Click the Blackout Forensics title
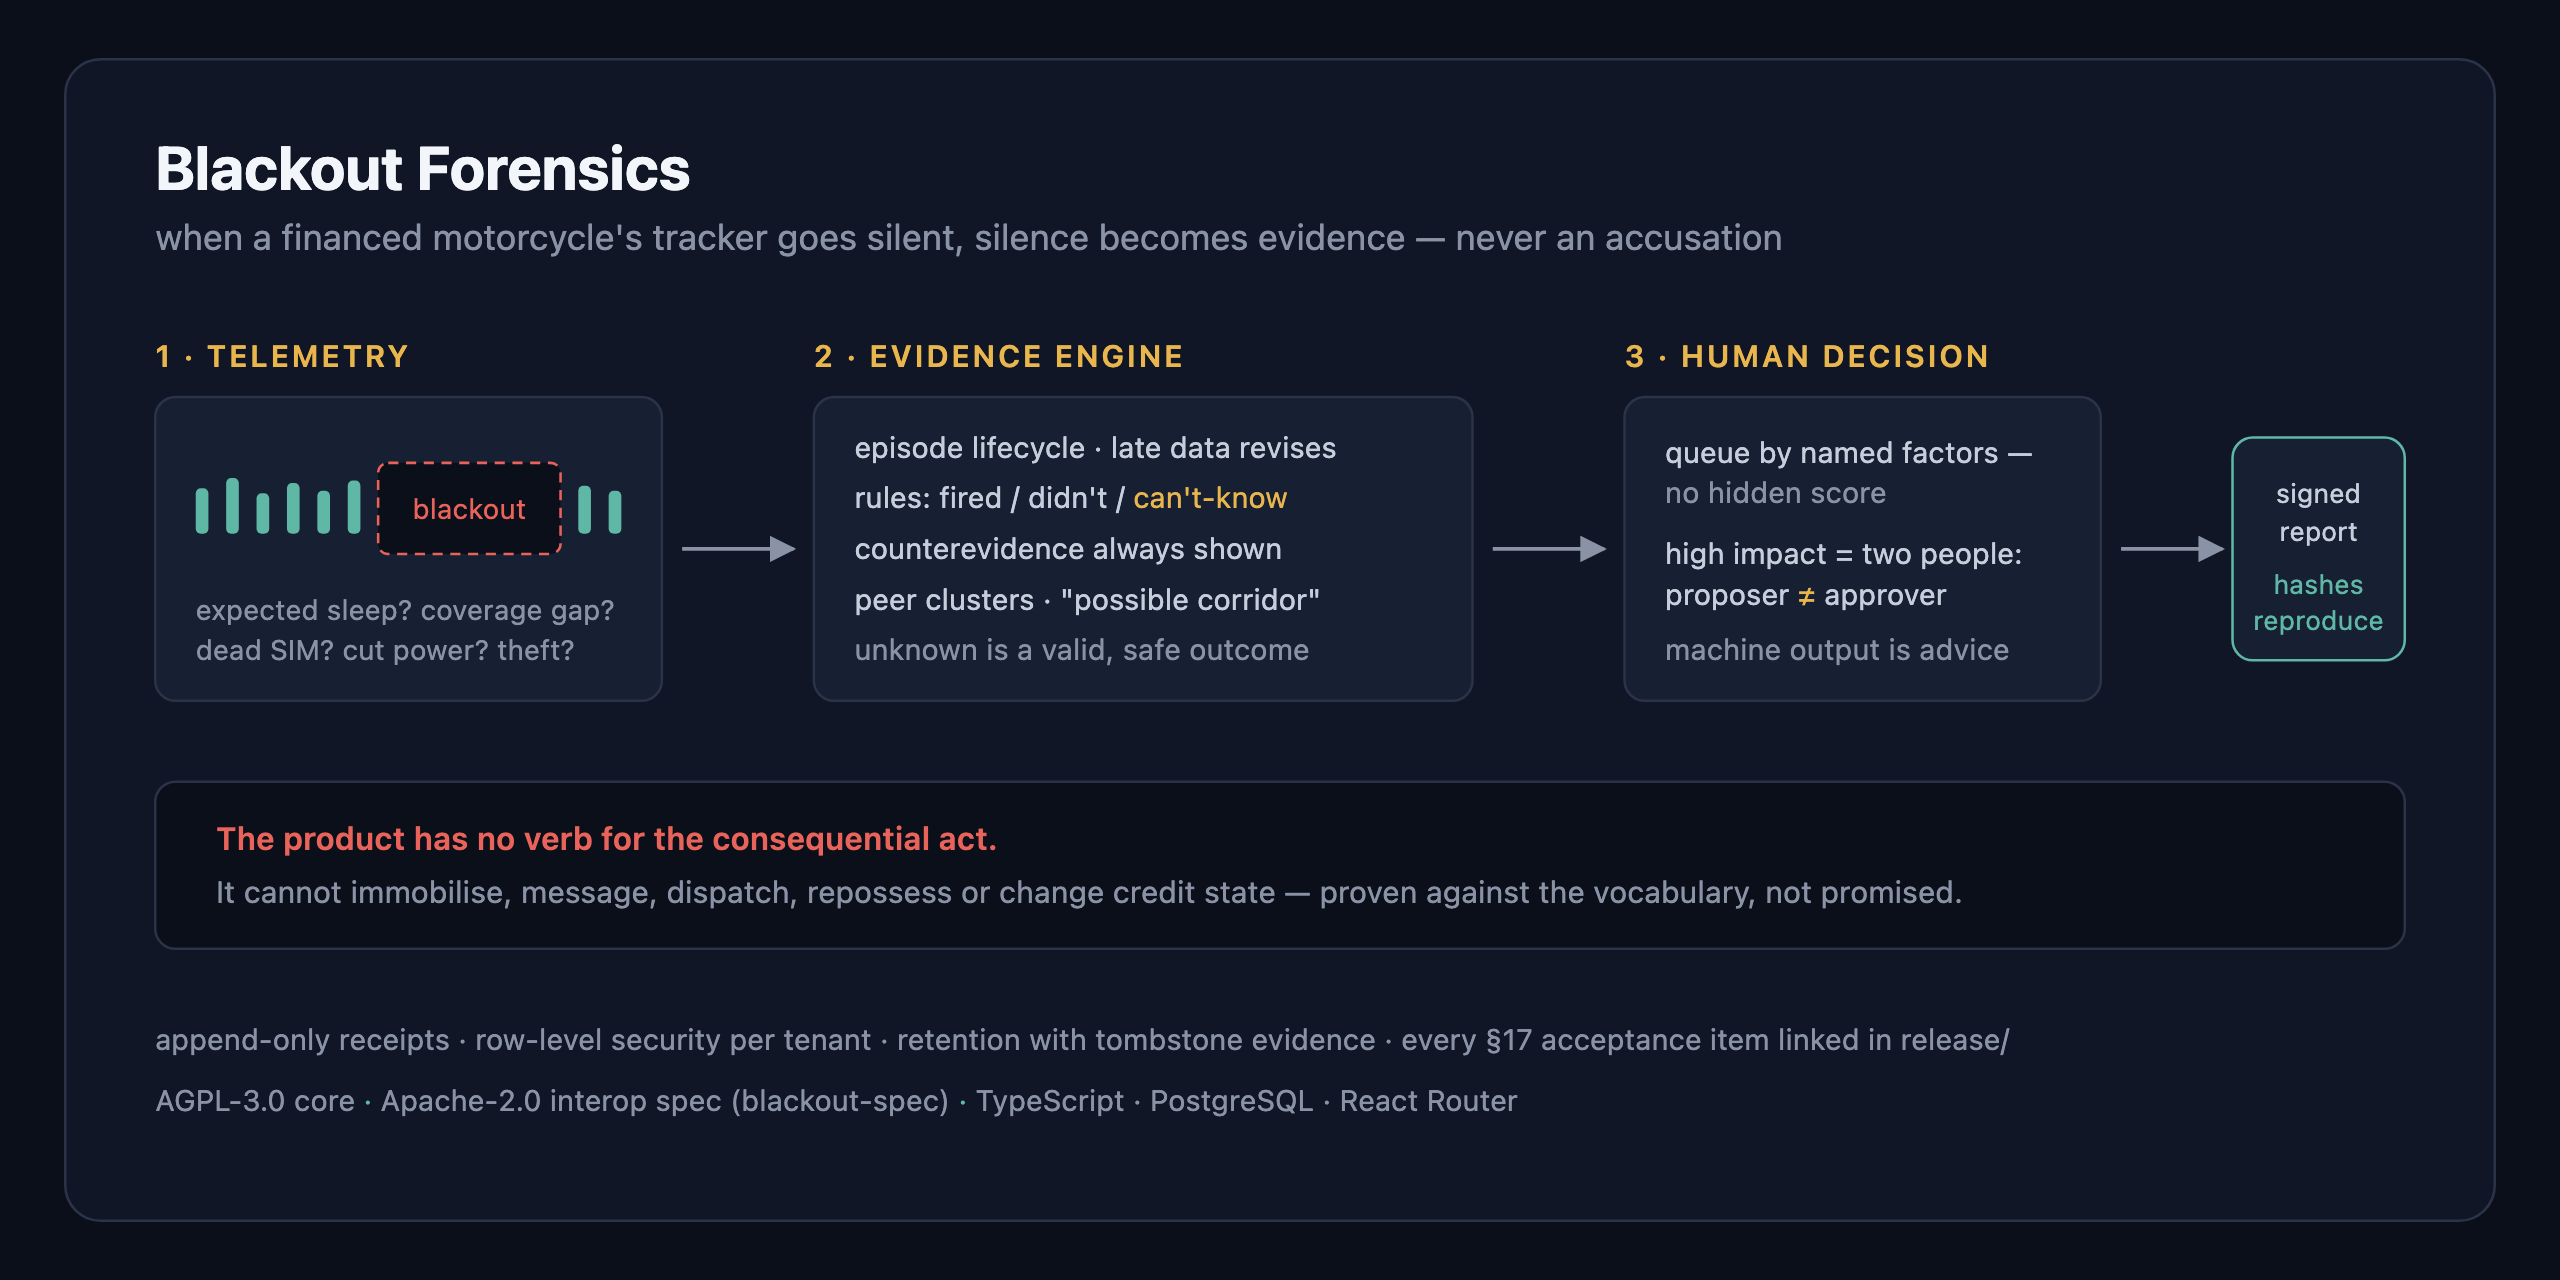 coord(422,169)
